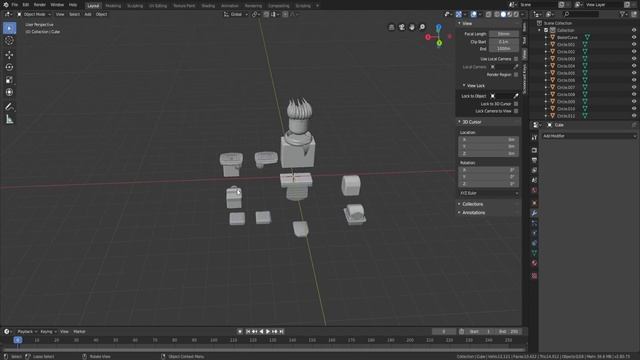Toggle camera view icon in viewport
This screenshot has width=640, height=360.
(x=402, y=27)
